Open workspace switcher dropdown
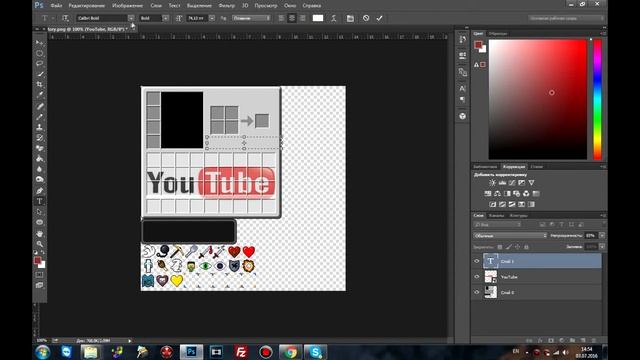This screenshot has height=360, width=640. 566,18
